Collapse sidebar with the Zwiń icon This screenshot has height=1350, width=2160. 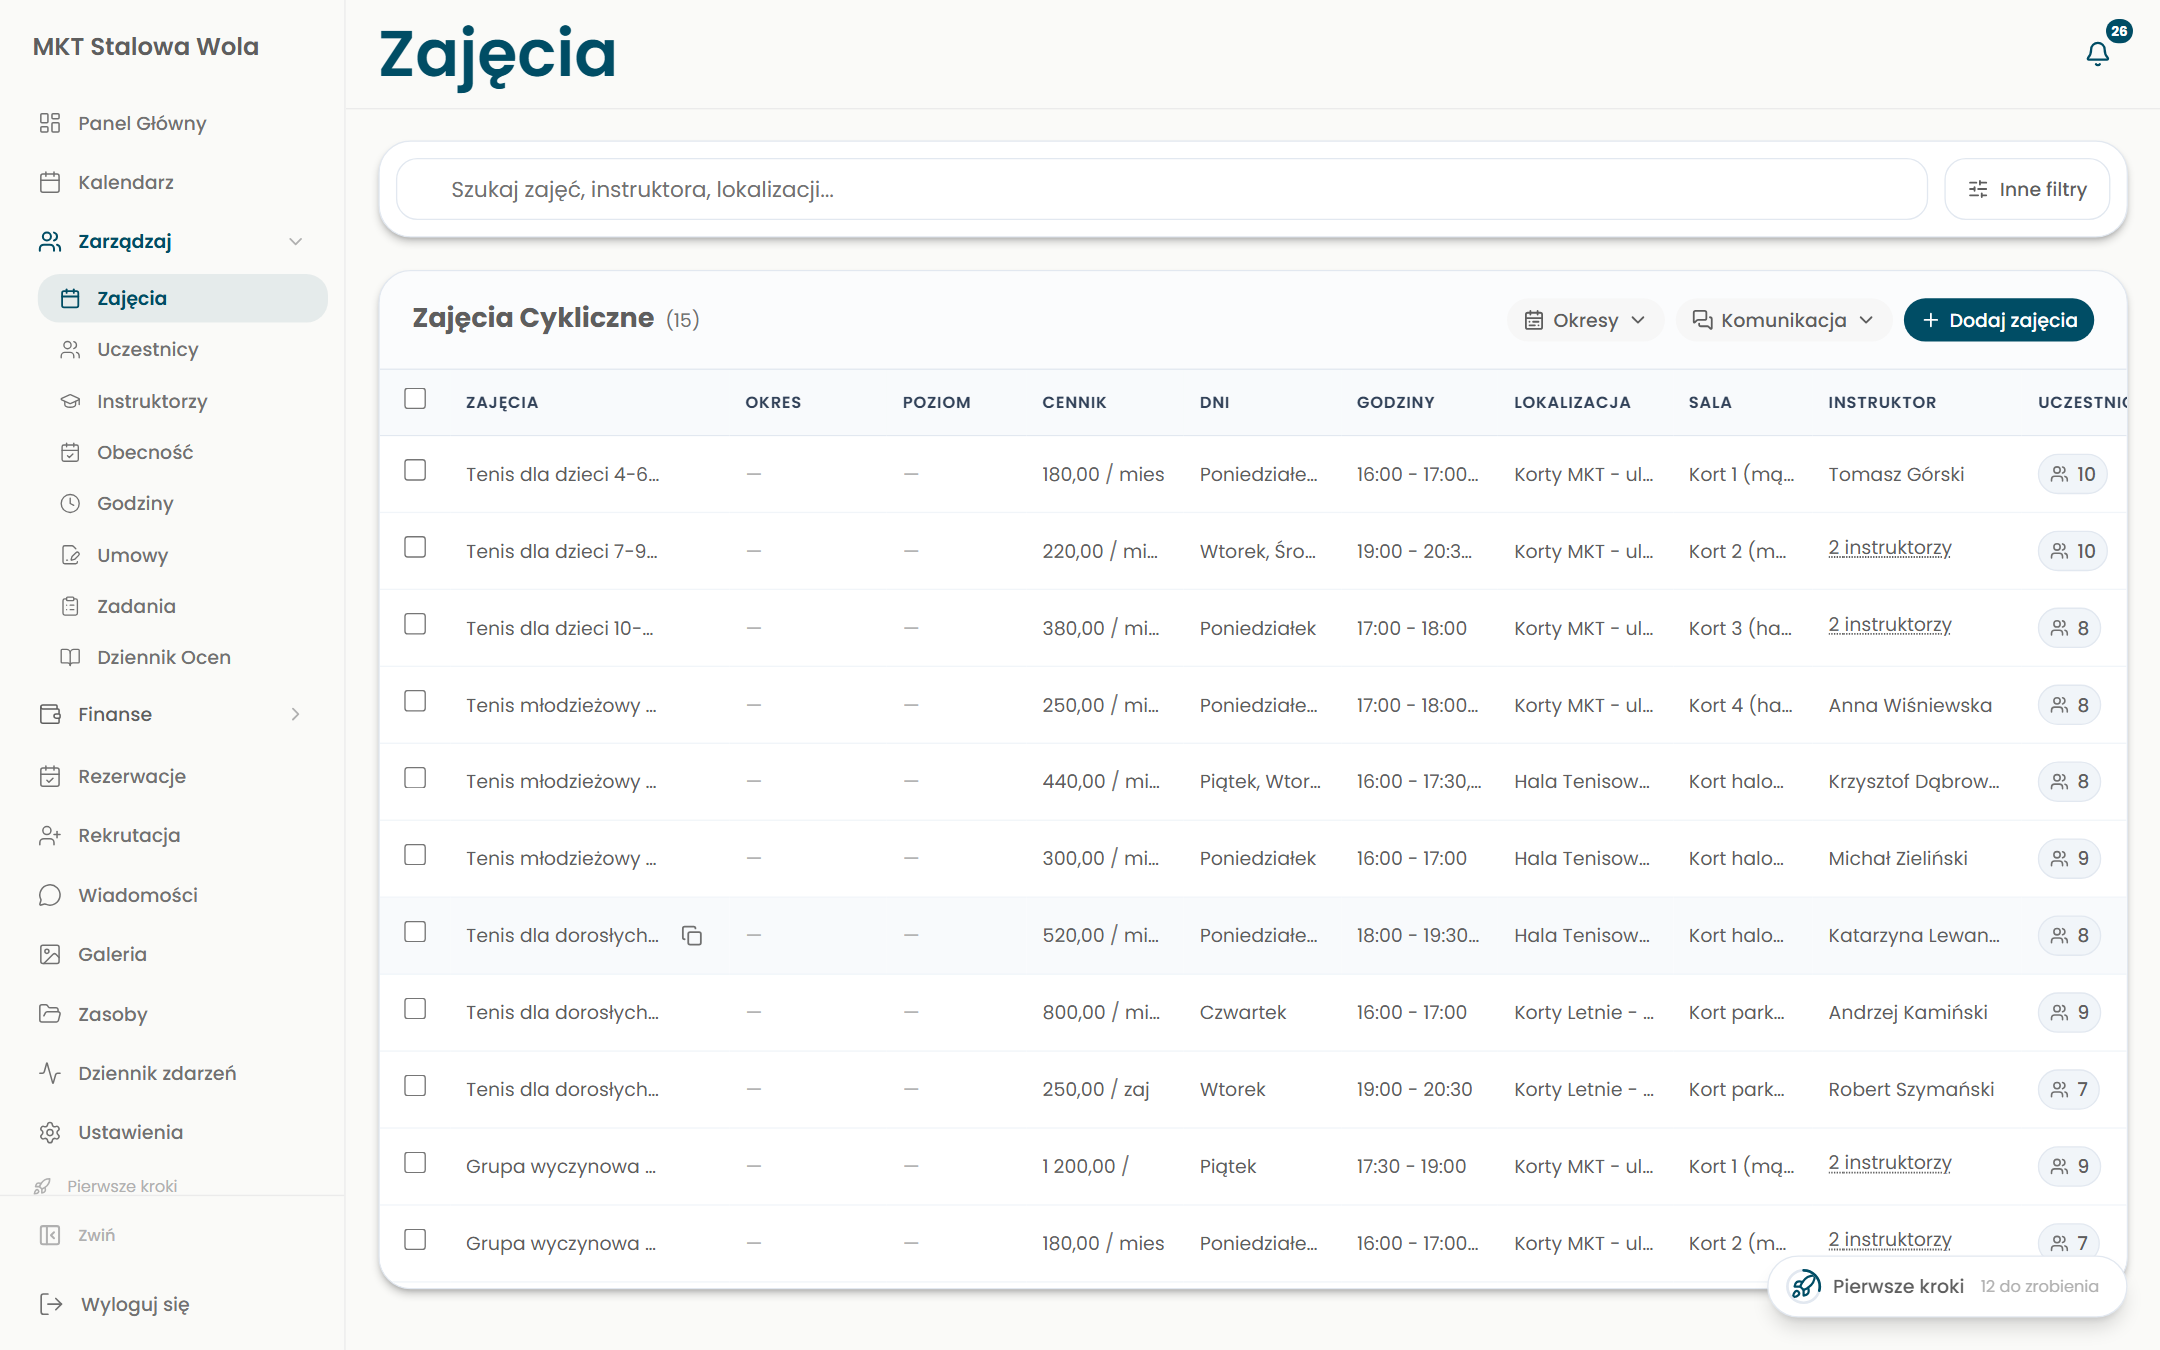[50, 1235]
